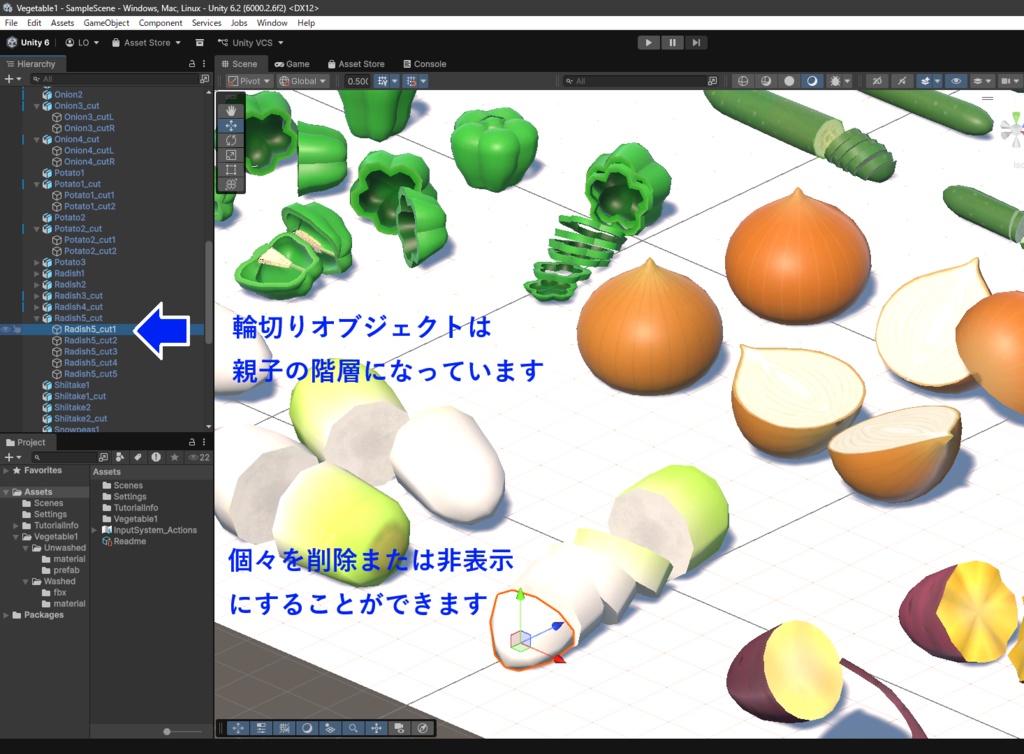Toggle the Hierarchy panel lock icon
Image resolution: width=1024 pixels, height=754 pixels.
coord(192,63)
